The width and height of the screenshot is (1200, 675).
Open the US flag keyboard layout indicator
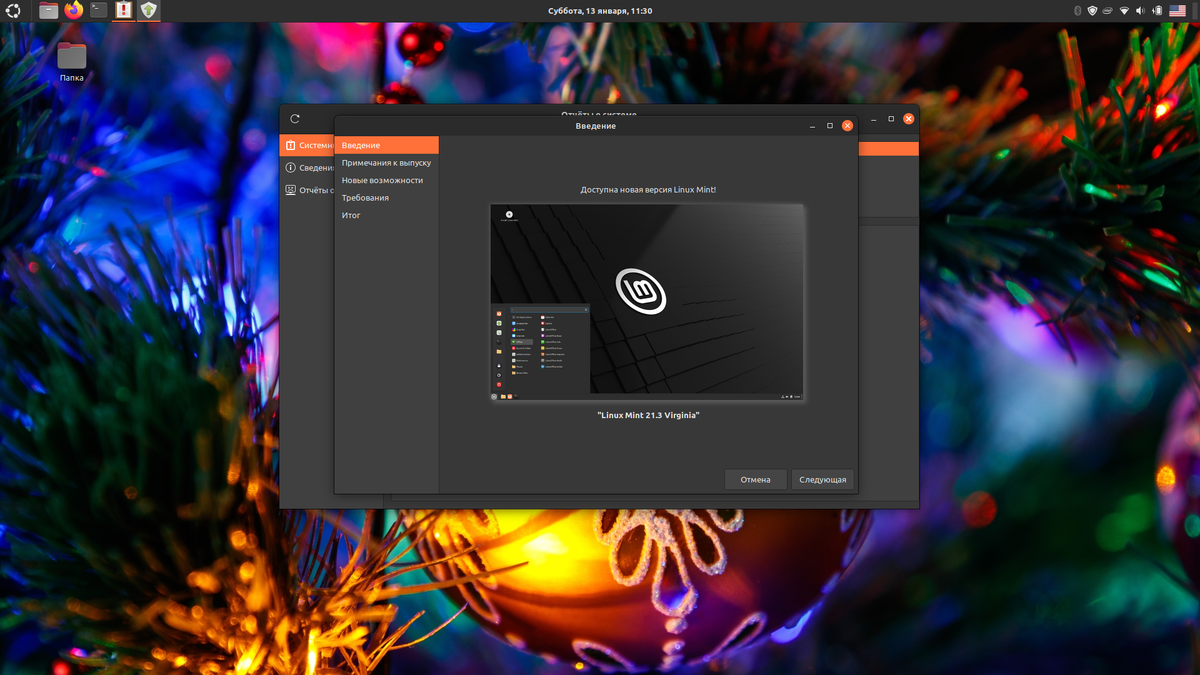tap(1178, 11)
